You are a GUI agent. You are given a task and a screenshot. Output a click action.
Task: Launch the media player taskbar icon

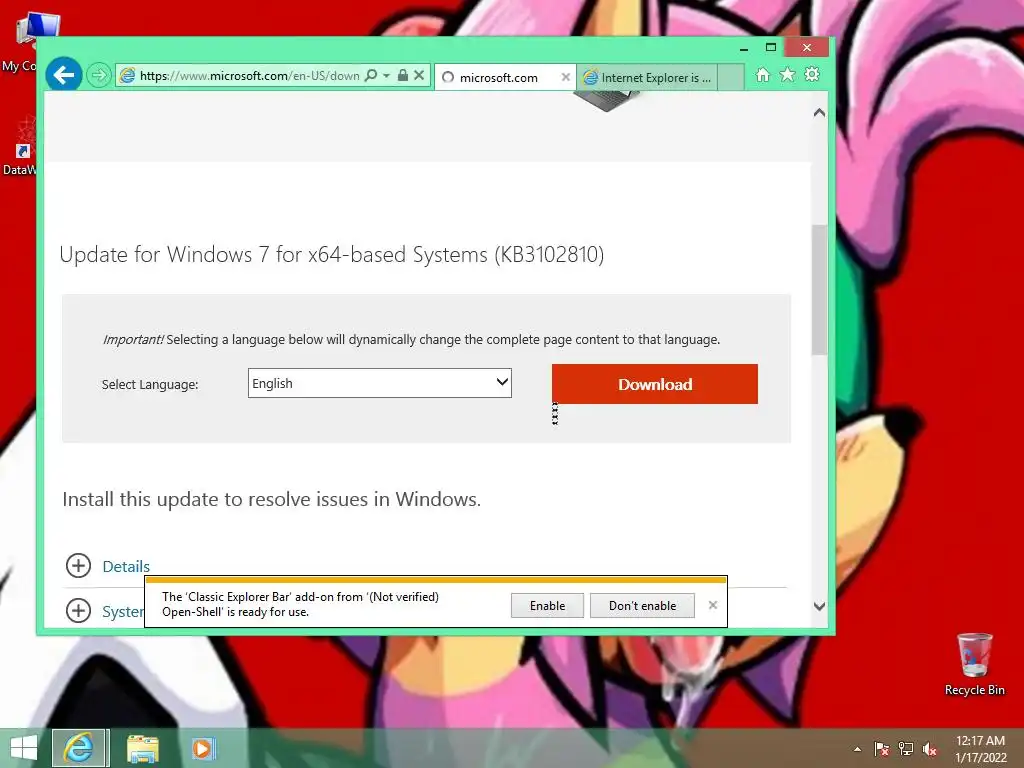pyautogui.click(x=202, y=748)
